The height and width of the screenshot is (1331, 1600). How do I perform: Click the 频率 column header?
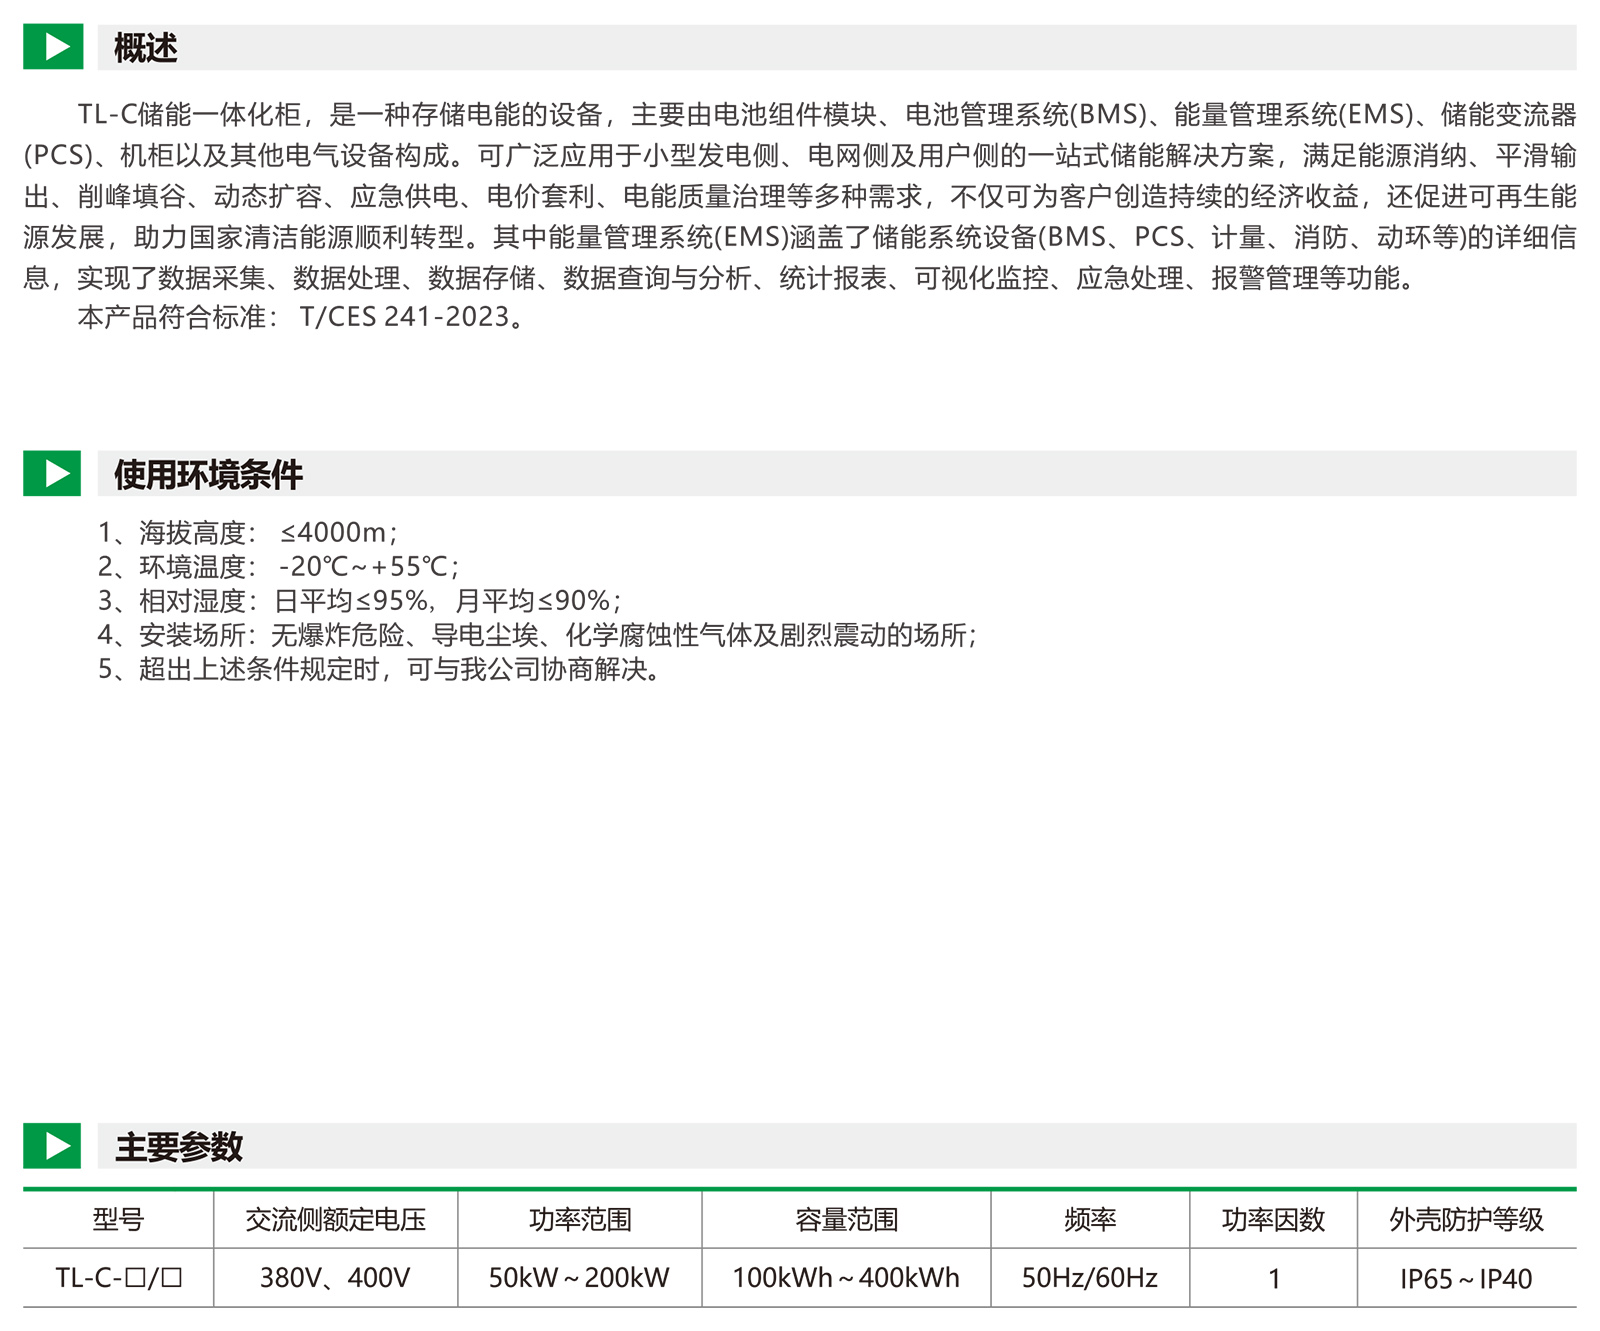[1090, 1219]
